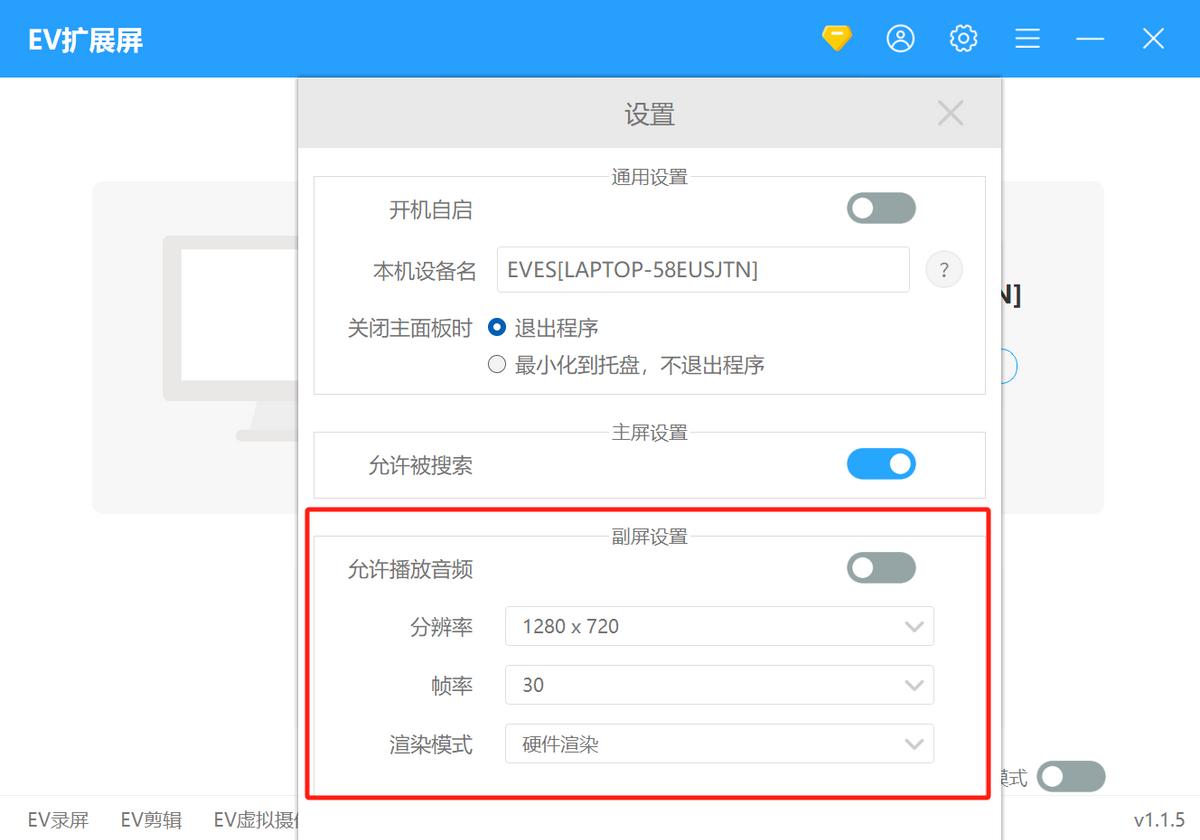Enable the 开机自启 toggle
1200x840 pixels.
point(881,208)
